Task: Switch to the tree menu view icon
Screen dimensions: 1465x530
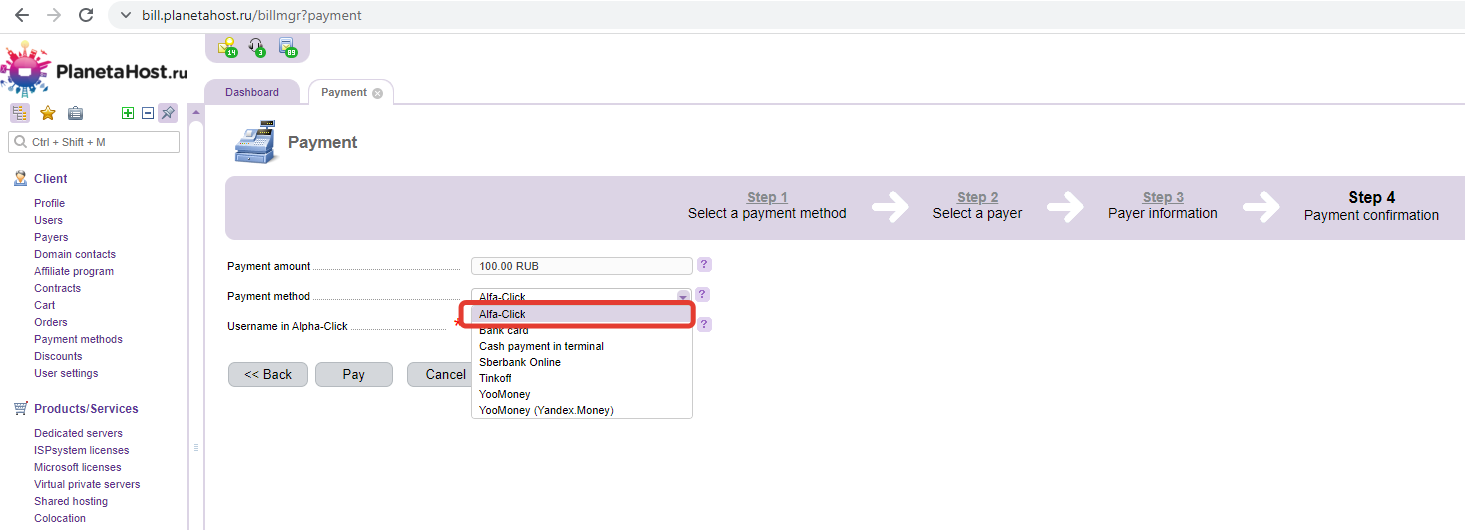Action: pyautogui.click(x=19, y=113)
